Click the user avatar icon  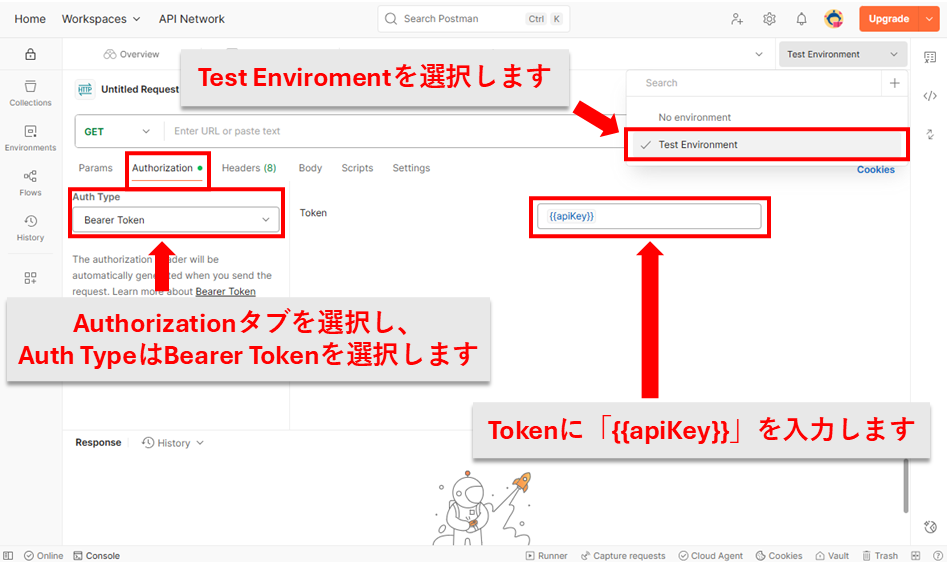pyautogui.click(x=834, y=19)
